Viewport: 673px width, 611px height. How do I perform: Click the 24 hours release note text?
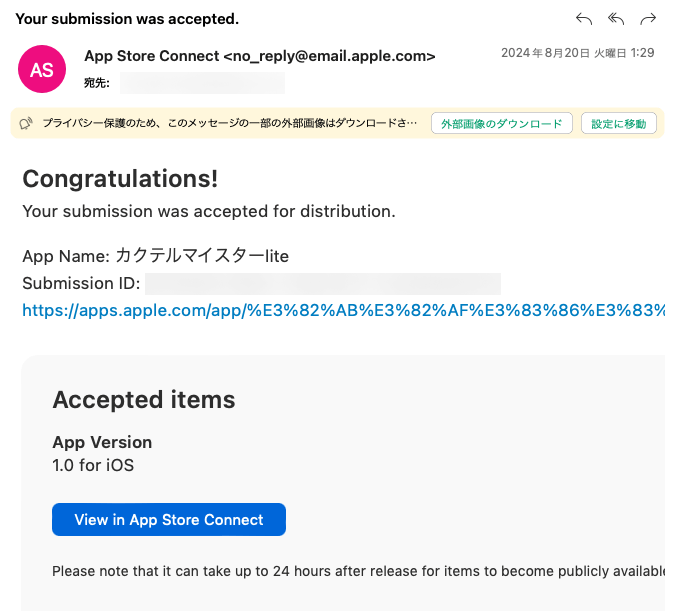[358, 571]
